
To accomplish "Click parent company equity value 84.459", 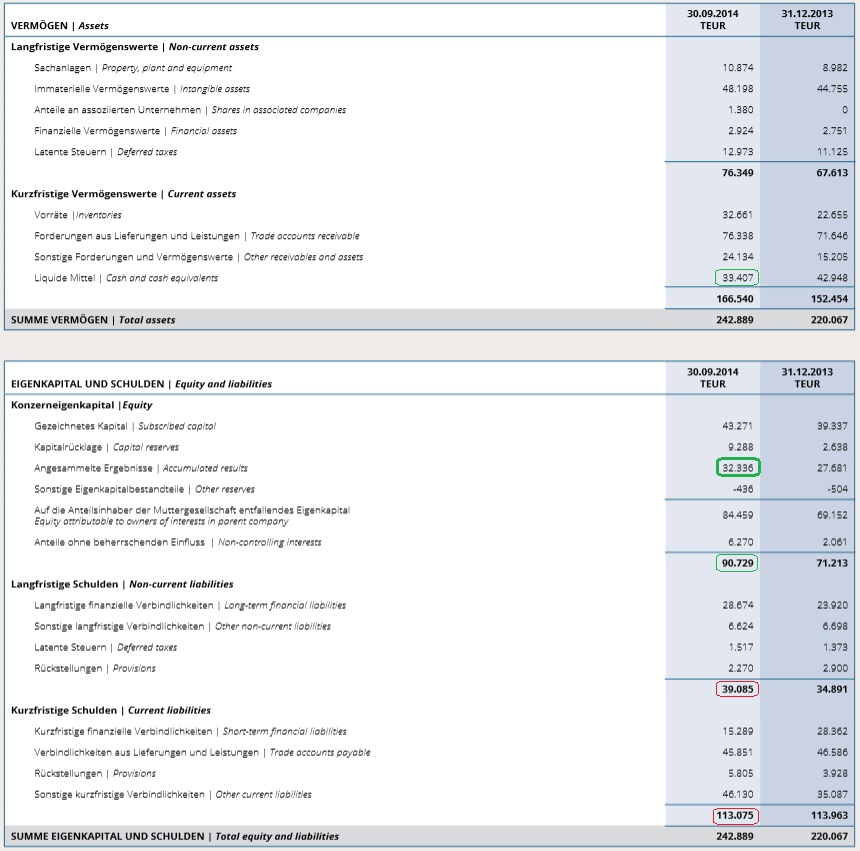I will [x=738, y=515].
